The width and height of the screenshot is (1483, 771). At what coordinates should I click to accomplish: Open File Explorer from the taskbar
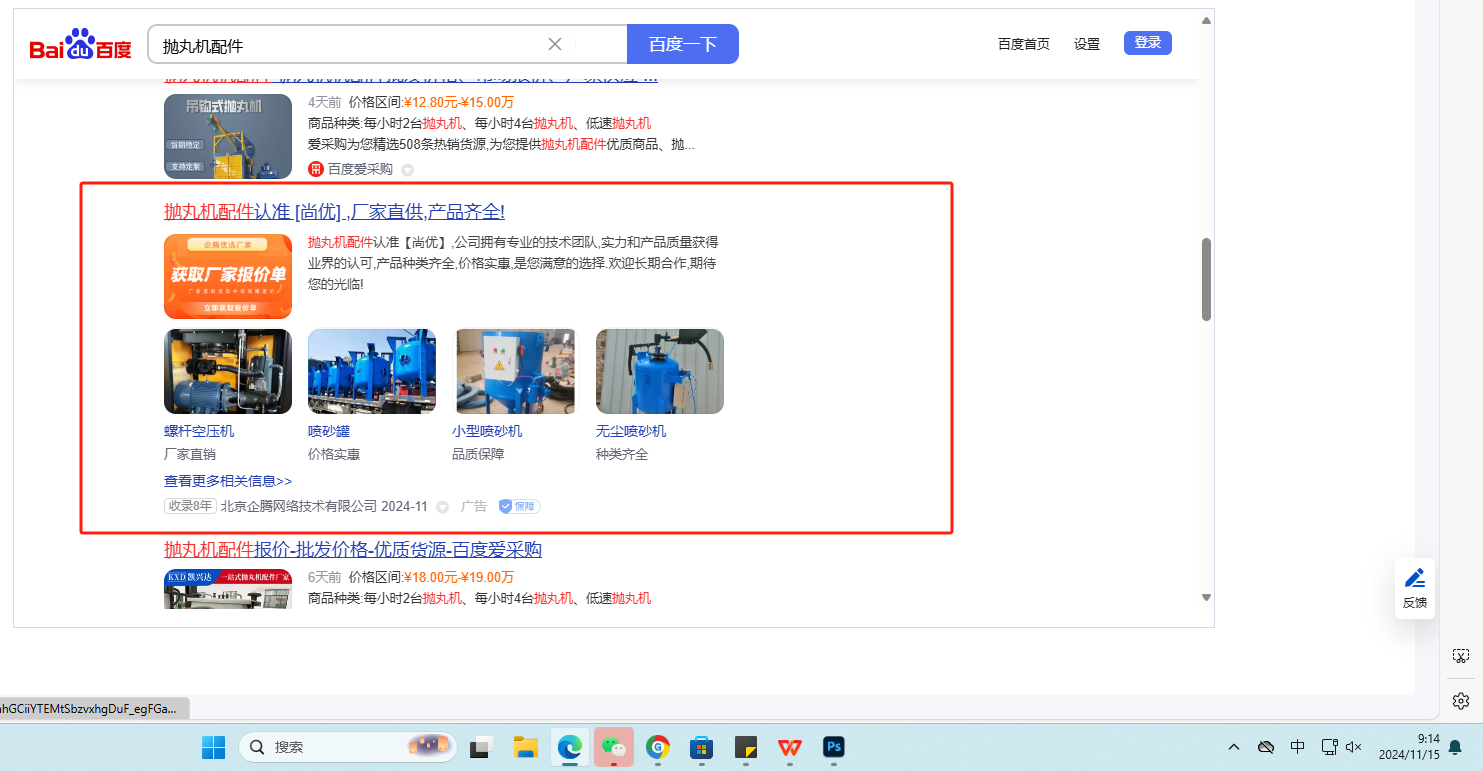(x=526, y=747)
